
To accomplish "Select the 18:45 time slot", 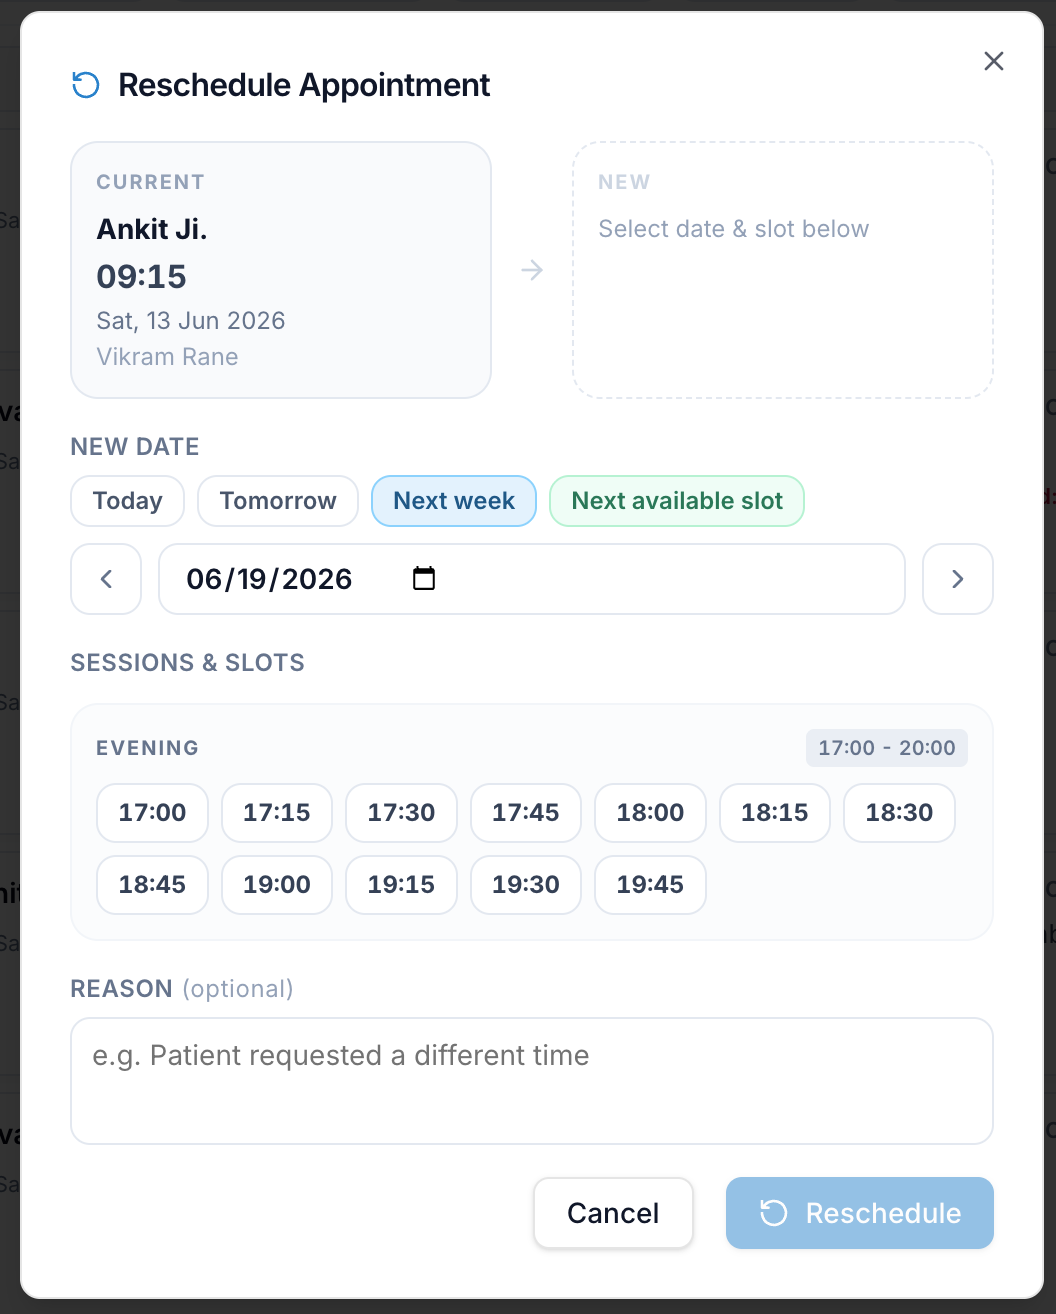I will click(x=152, y=885).
